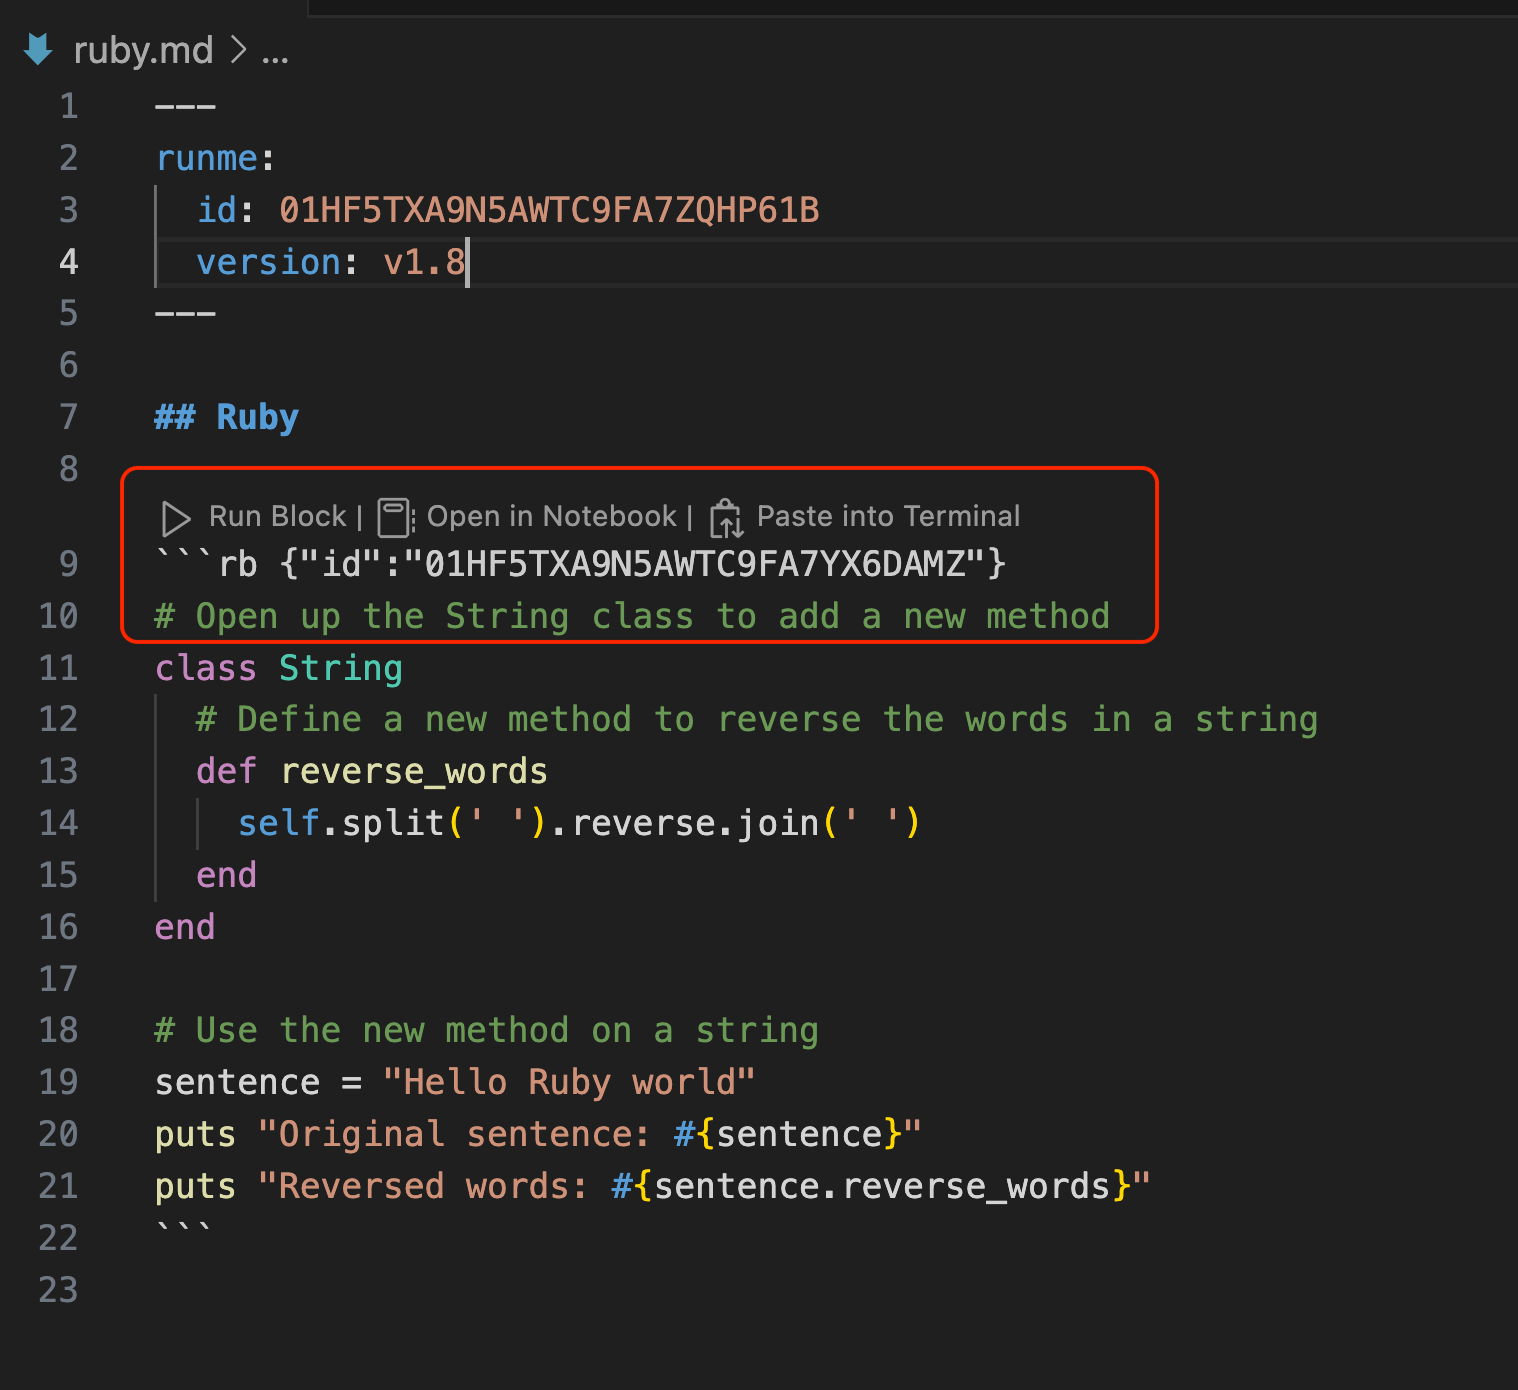Click line number 22 in the gutter
This screenshot has height=1390, width=1518.
pyautogui.click(x=59, y=1238)
